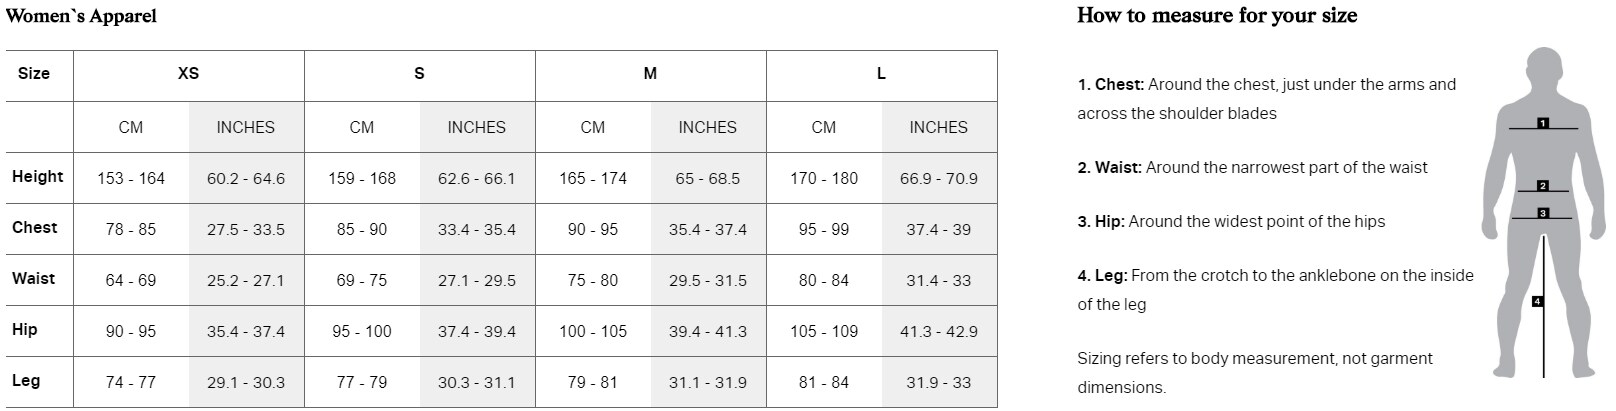Select the XS size column header

tap(188, 74)
